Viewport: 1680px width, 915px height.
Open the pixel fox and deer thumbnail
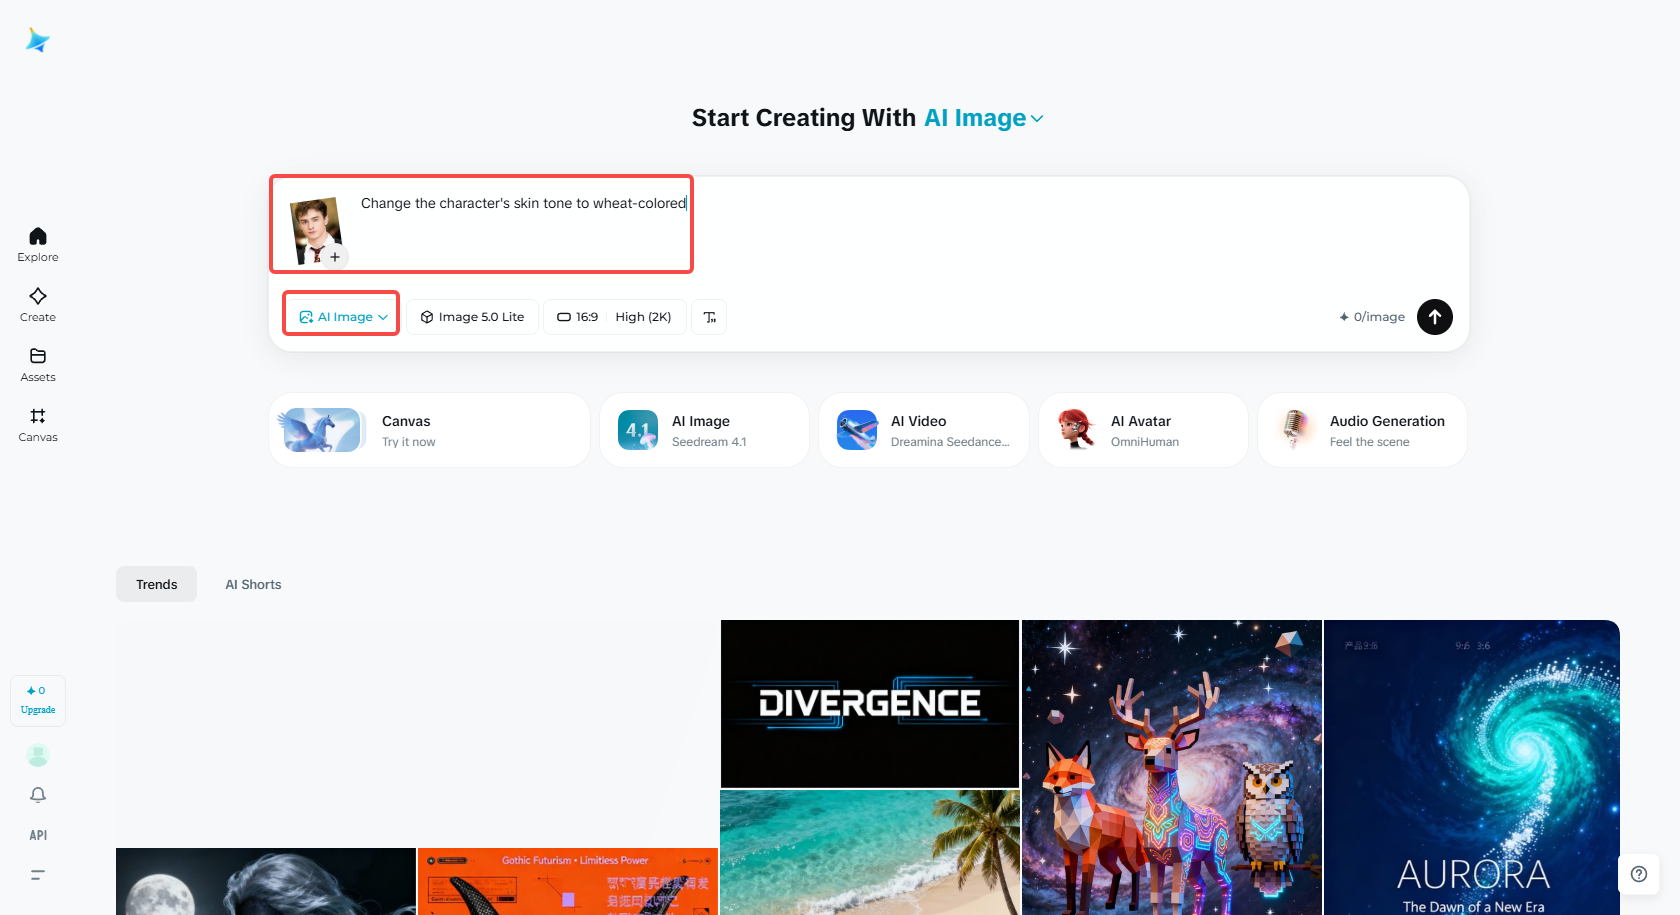point(1172,768)
